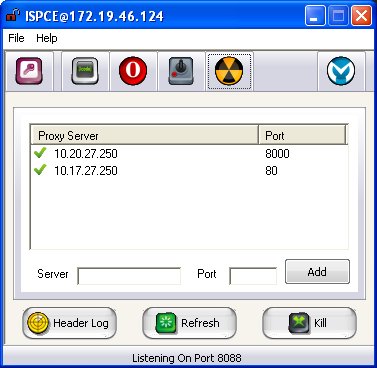
Task: Click port value 80
Action: [271, 171]
